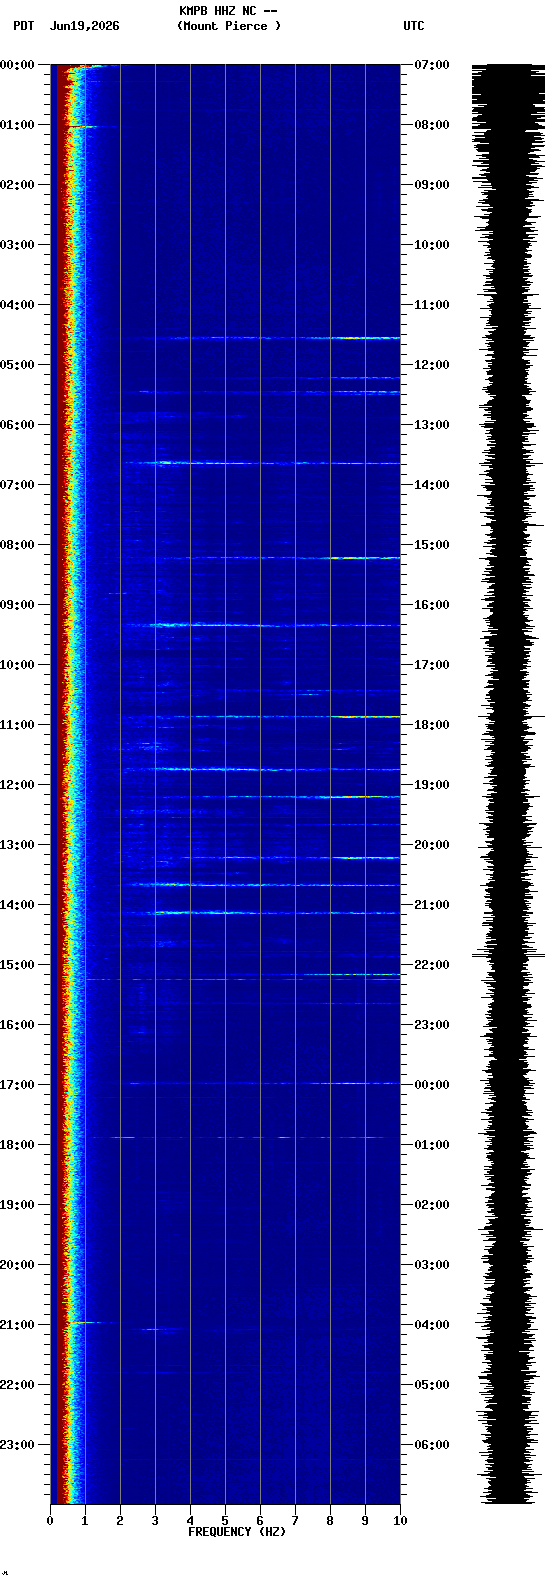Click the 00:00 PDT time label
The height and width of the screenshot is (1584, 552).
[x=17, y=65]
